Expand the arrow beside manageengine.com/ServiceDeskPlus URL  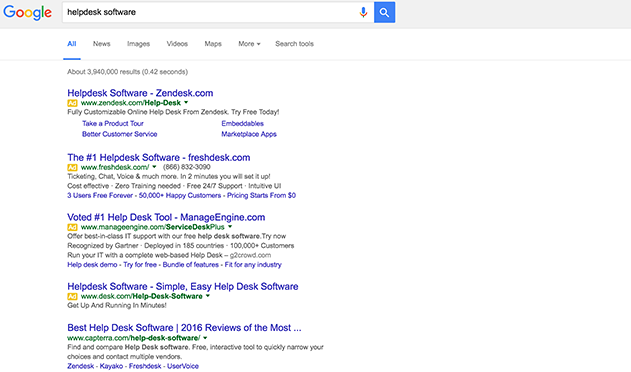[x=230, y=227]
